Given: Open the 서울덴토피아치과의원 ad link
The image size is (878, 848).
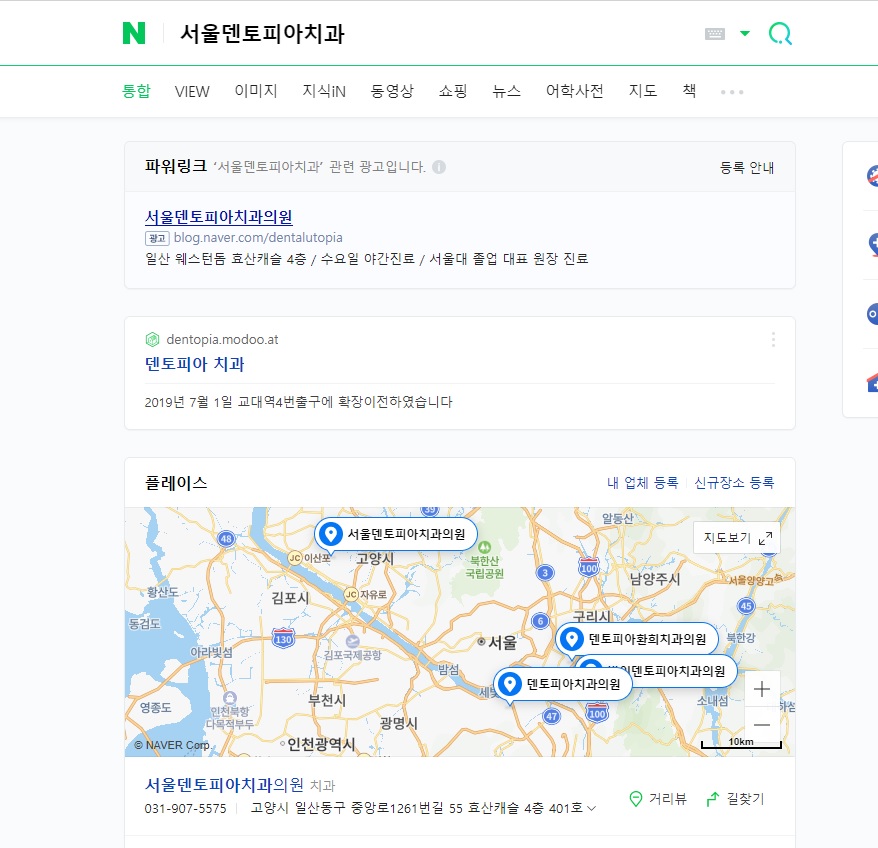Looking at the screenshot, I should pos(218,217).
